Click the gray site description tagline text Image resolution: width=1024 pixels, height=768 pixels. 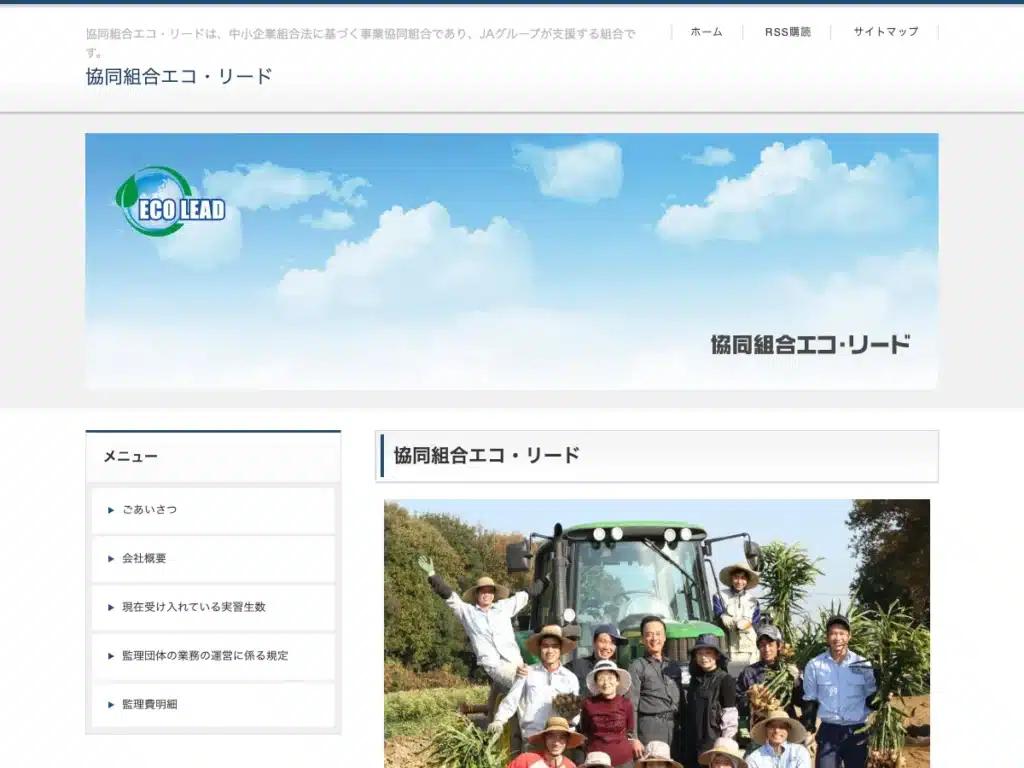coord(360,42)
